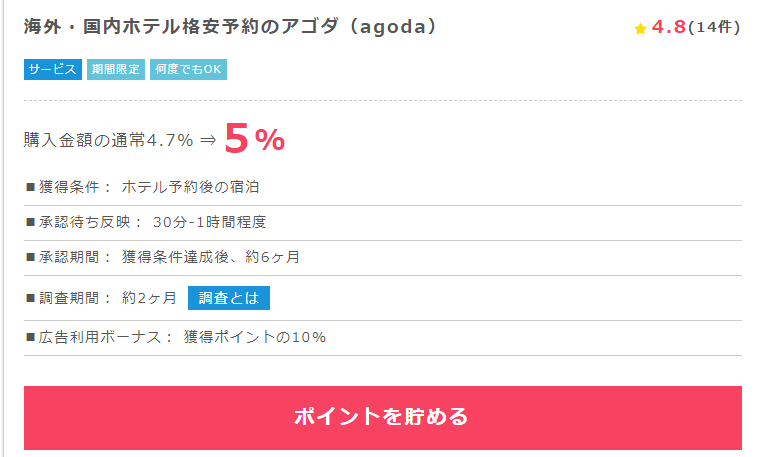Viewport: 760px width, 457px height.
Task: Click the 調査期間 row bullet square
Action: pos(30,298)
